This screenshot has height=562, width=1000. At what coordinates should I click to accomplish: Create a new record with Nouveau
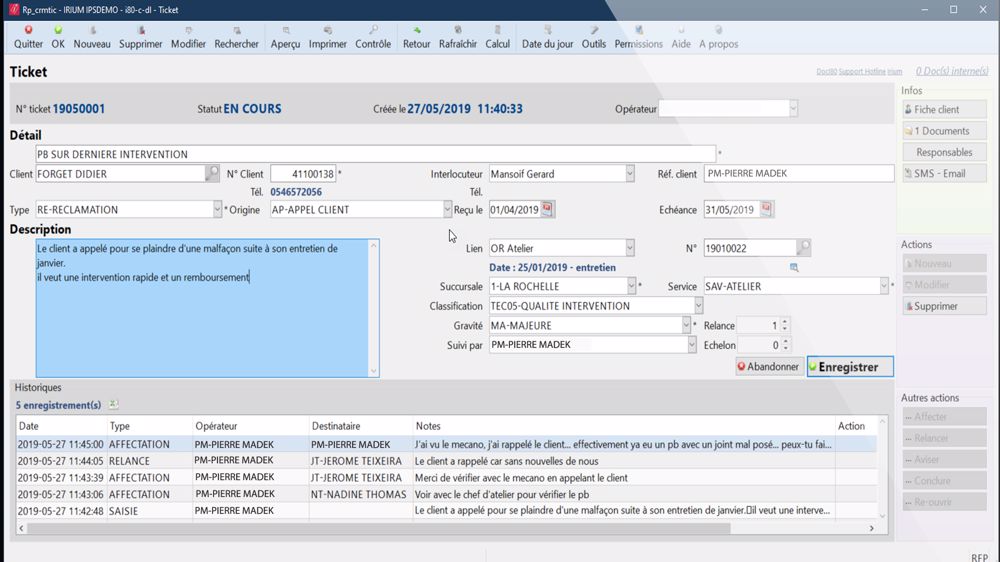[92, 38]
